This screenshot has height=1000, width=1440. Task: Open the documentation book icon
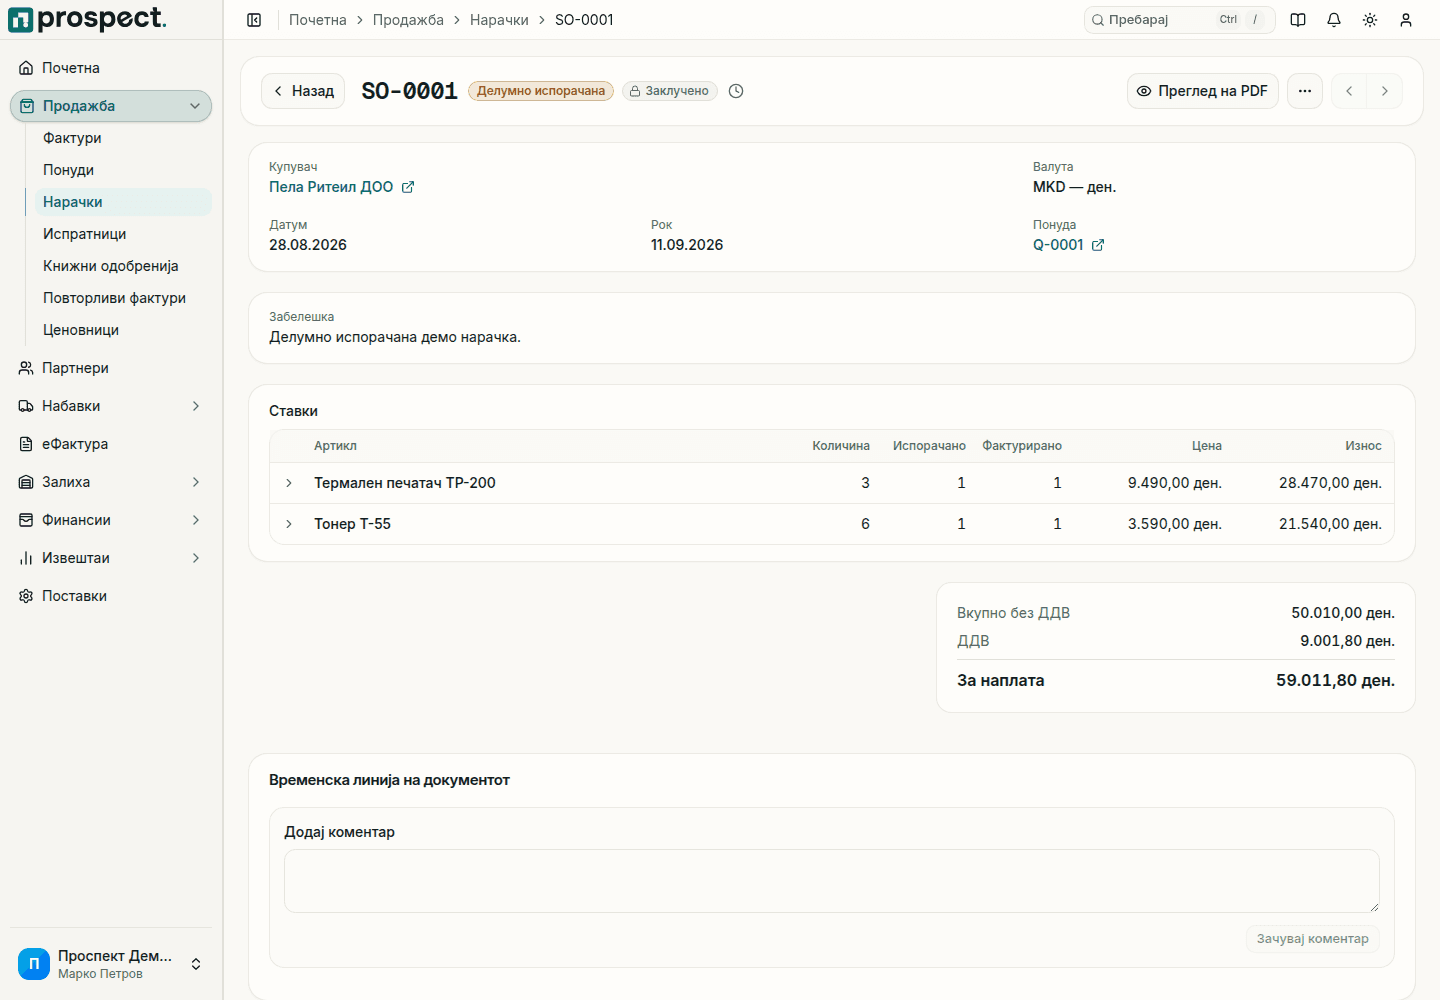pos(1298,20)
